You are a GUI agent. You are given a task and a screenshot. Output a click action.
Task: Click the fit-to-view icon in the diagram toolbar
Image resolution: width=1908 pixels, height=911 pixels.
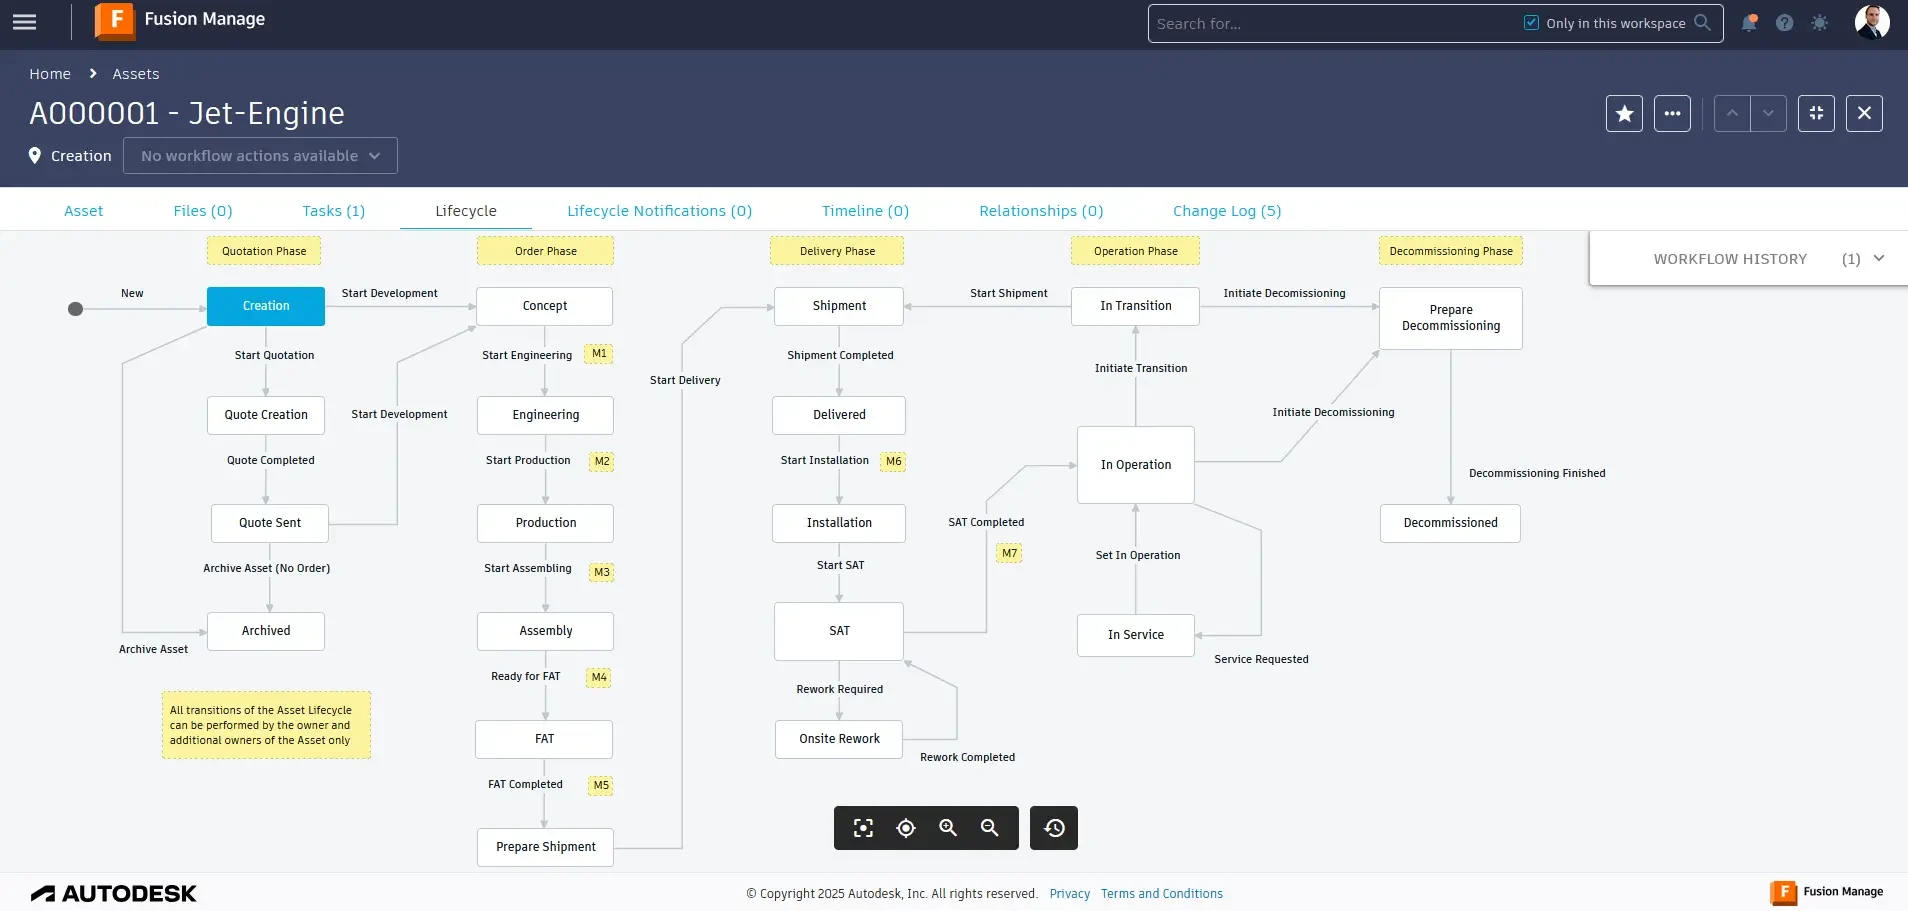click(861, 827)
